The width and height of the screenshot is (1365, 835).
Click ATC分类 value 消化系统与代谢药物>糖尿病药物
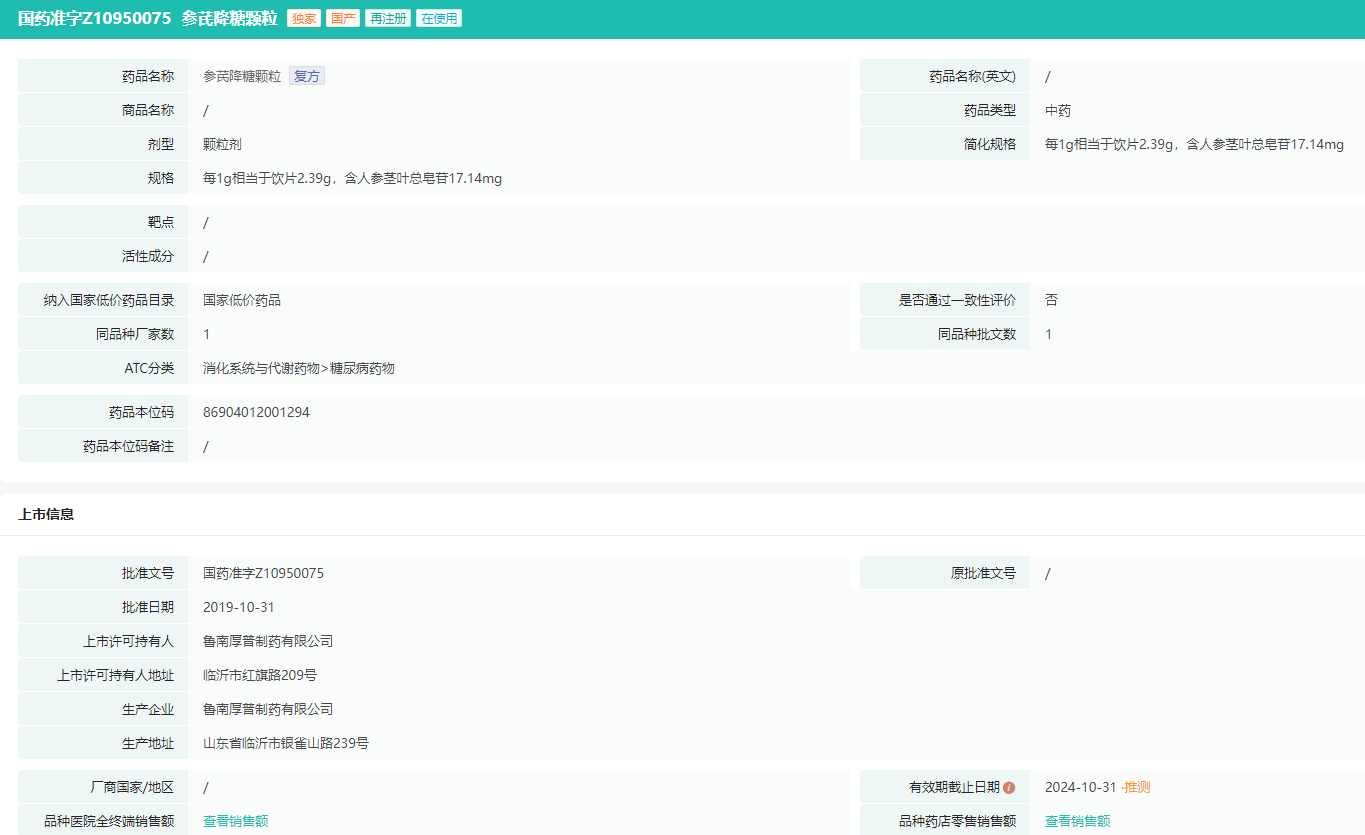click(299, 368)
